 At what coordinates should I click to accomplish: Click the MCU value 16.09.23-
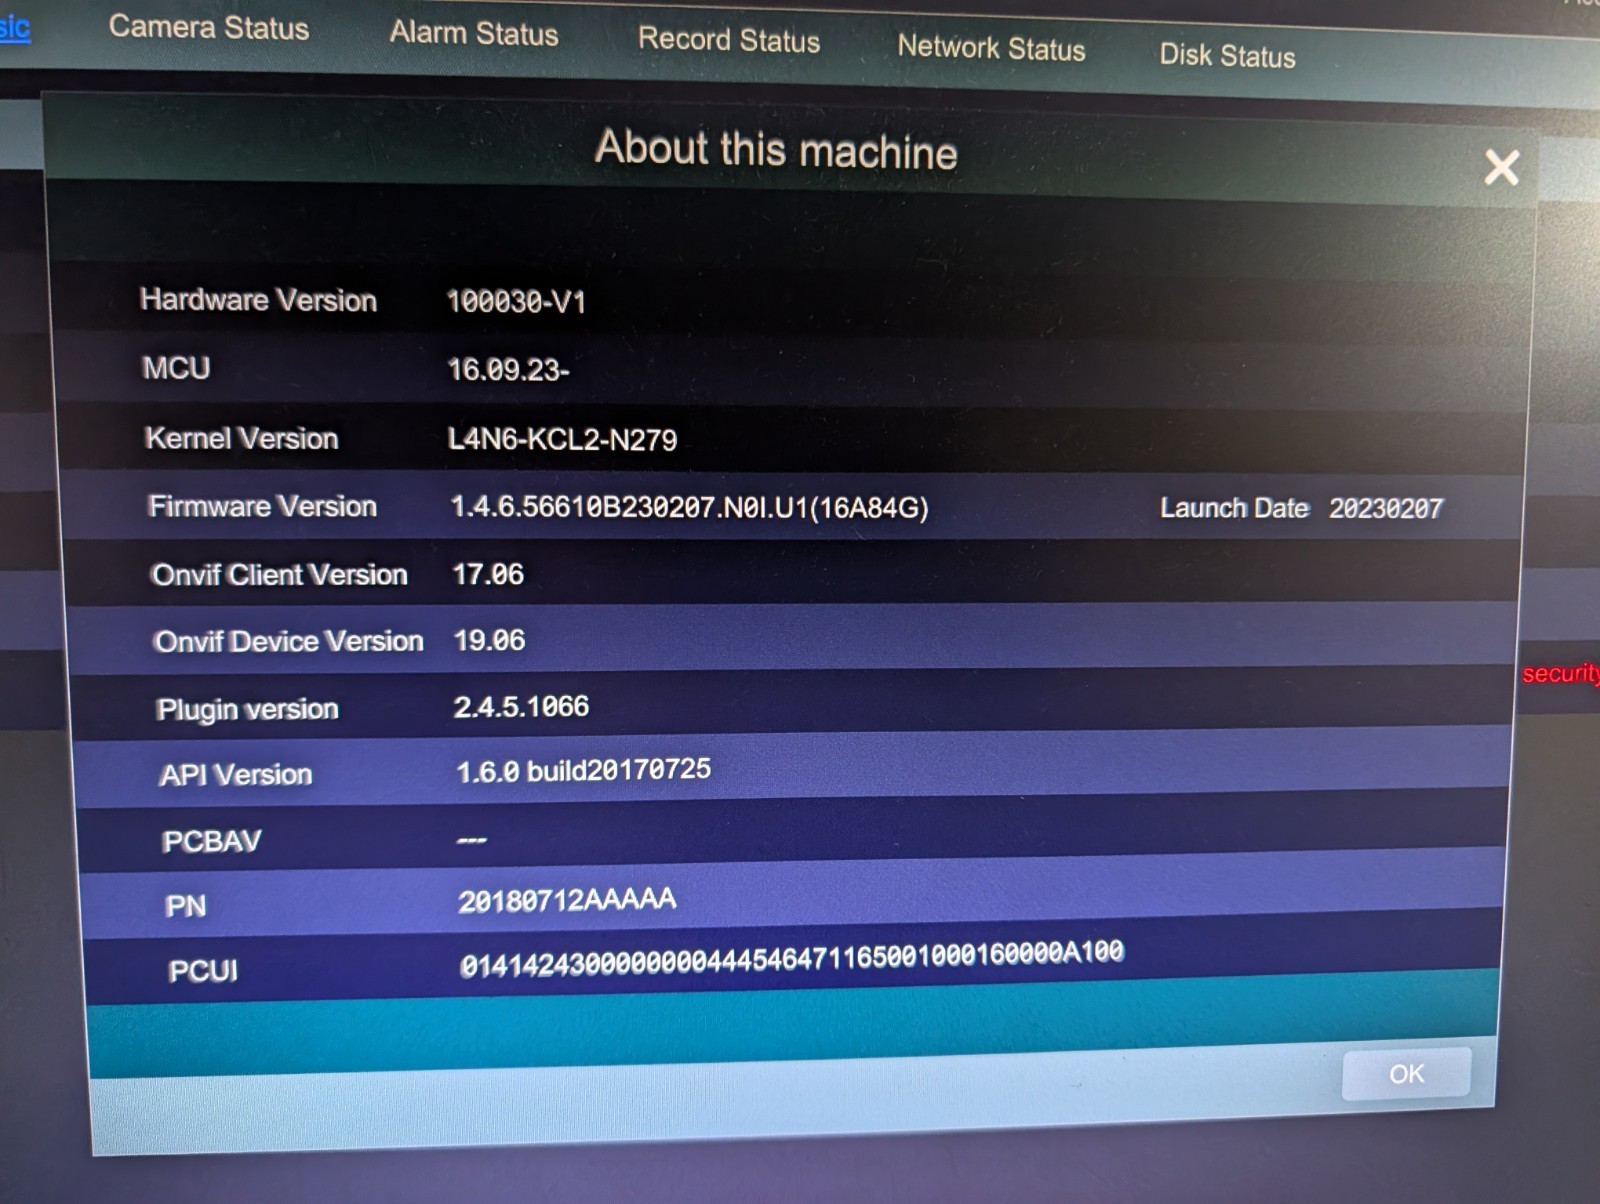[x=508, y=370]
